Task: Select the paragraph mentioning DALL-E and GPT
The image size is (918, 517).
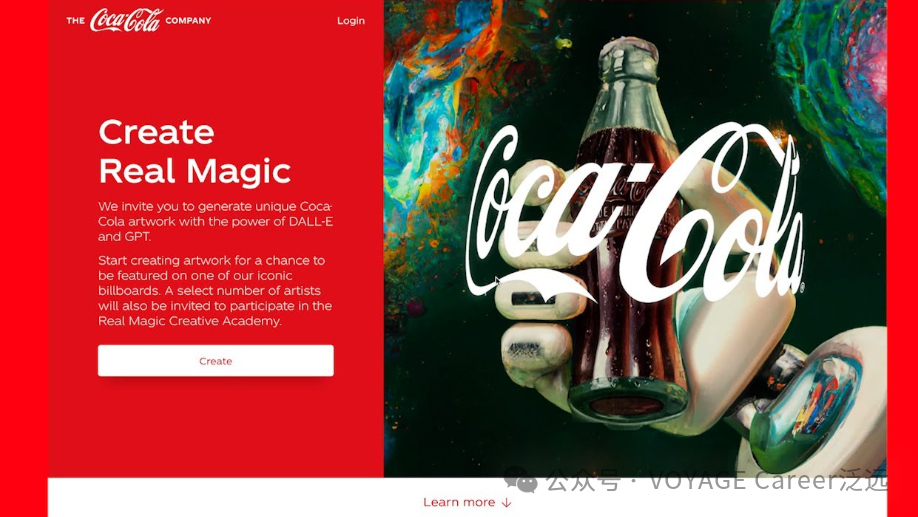Action: 215,221
